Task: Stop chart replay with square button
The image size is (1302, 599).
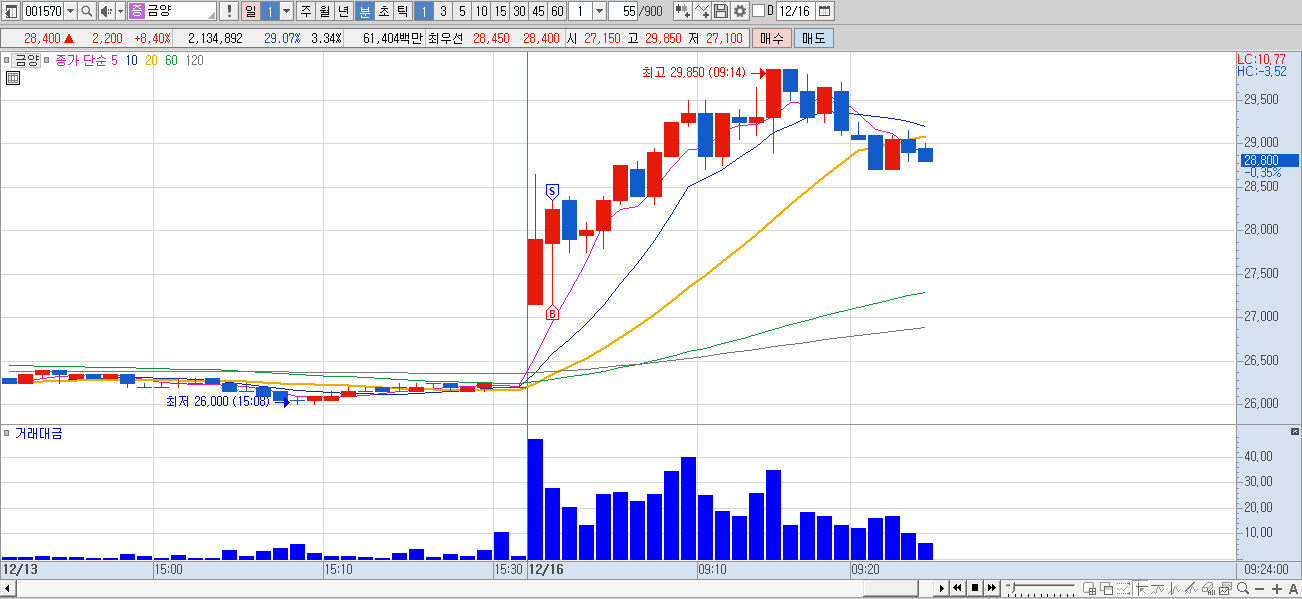Action: pos(975,588)
